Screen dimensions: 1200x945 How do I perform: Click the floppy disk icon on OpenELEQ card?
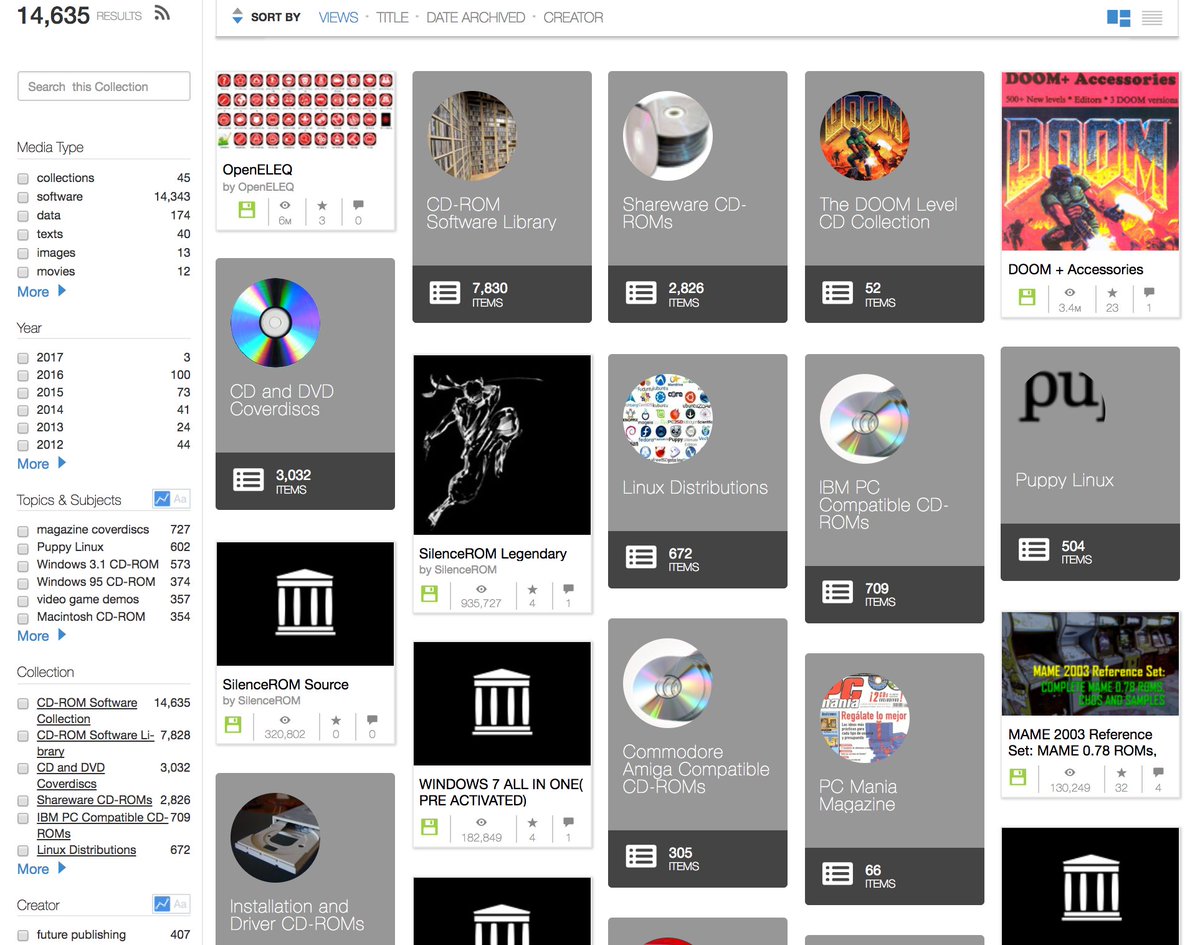247,210
